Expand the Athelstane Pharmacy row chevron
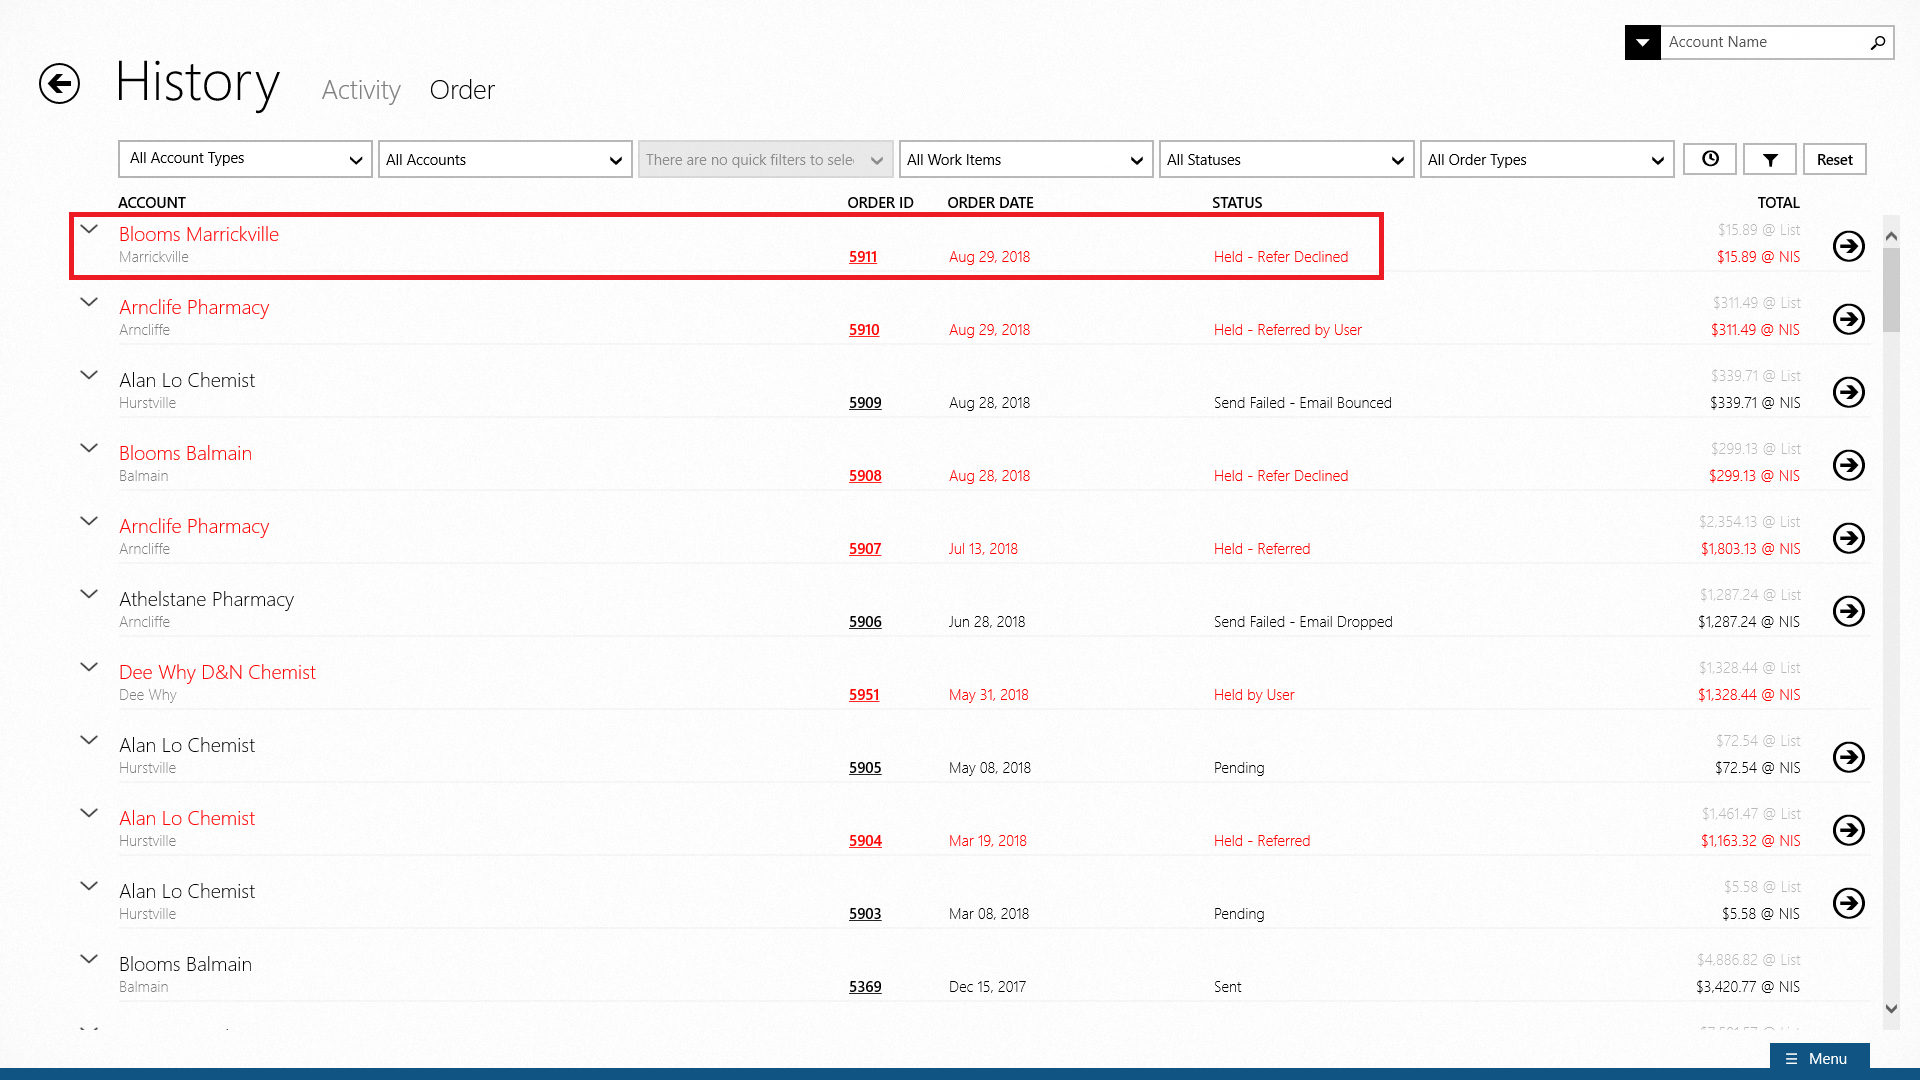The image size is (1920, 1080). click(x=89, y=595)
